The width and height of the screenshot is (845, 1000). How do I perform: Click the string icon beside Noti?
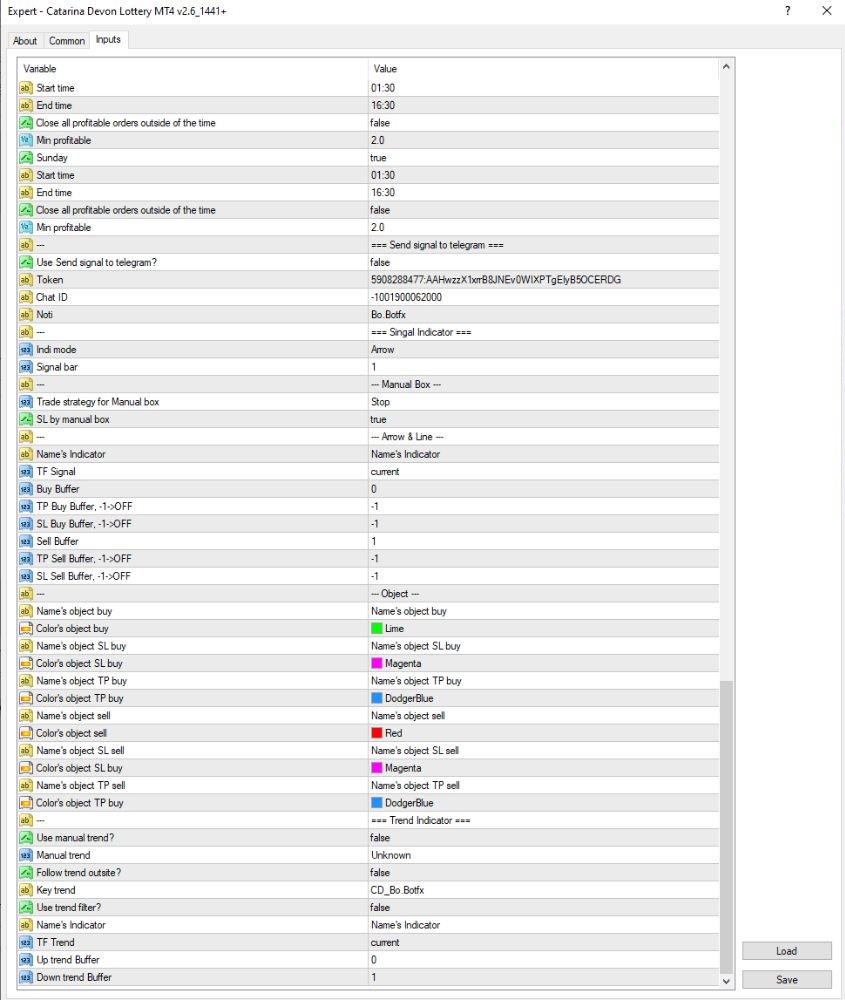[x=26, y=314]
